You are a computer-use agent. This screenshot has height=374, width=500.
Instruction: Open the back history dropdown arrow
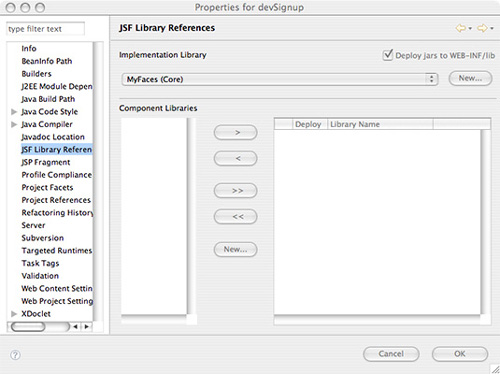pos(470,29)
